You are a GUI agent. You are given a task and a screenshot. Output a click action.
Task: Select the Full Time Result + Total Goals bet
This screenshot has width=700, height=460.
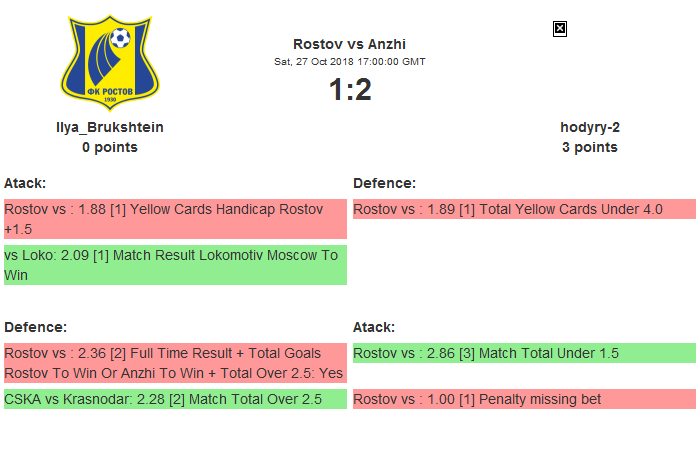click(x=175, y=362)
